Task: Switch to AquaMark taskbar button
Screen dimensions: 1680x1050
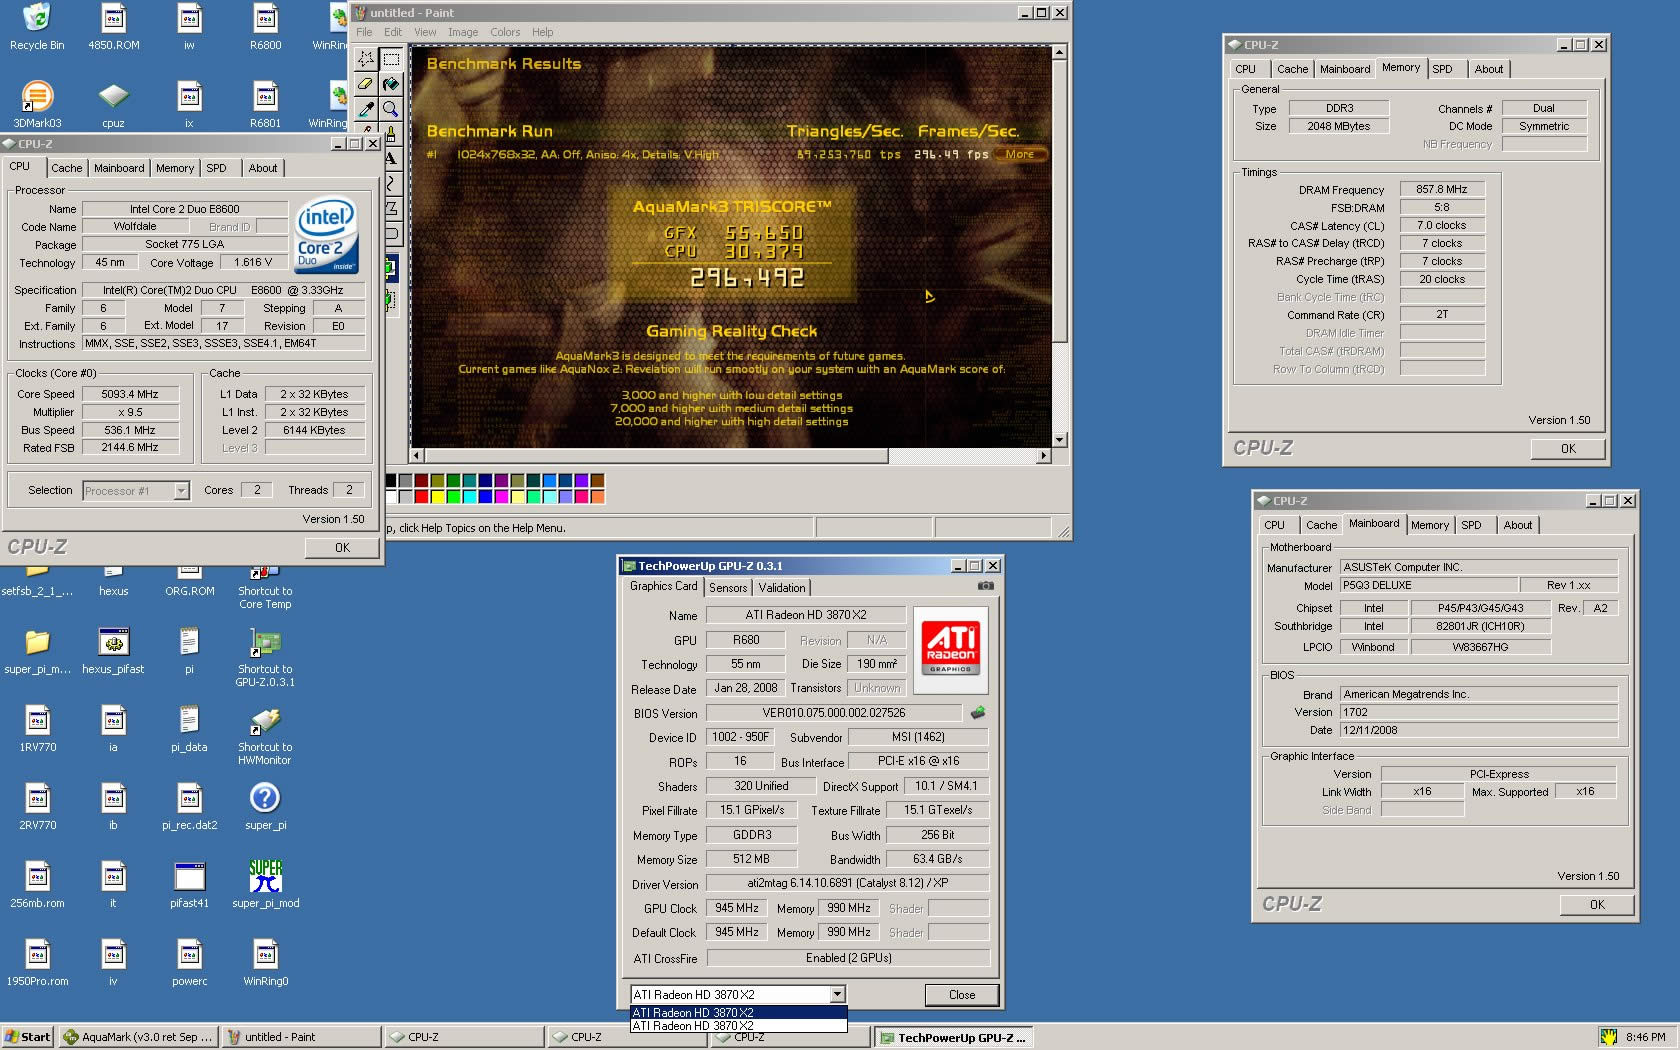Action: [138, 1037]
